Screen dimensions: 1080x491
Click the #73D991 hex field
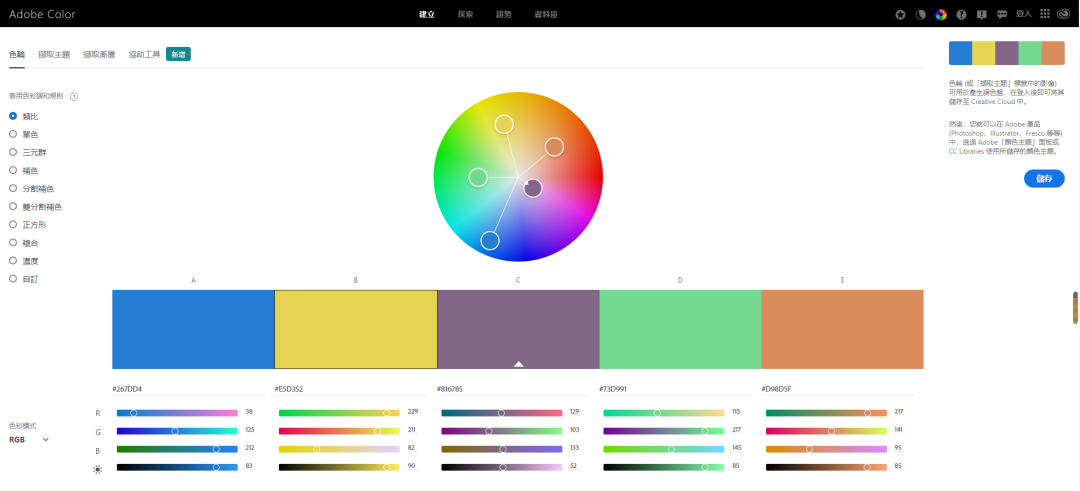[x=675, y=390]
